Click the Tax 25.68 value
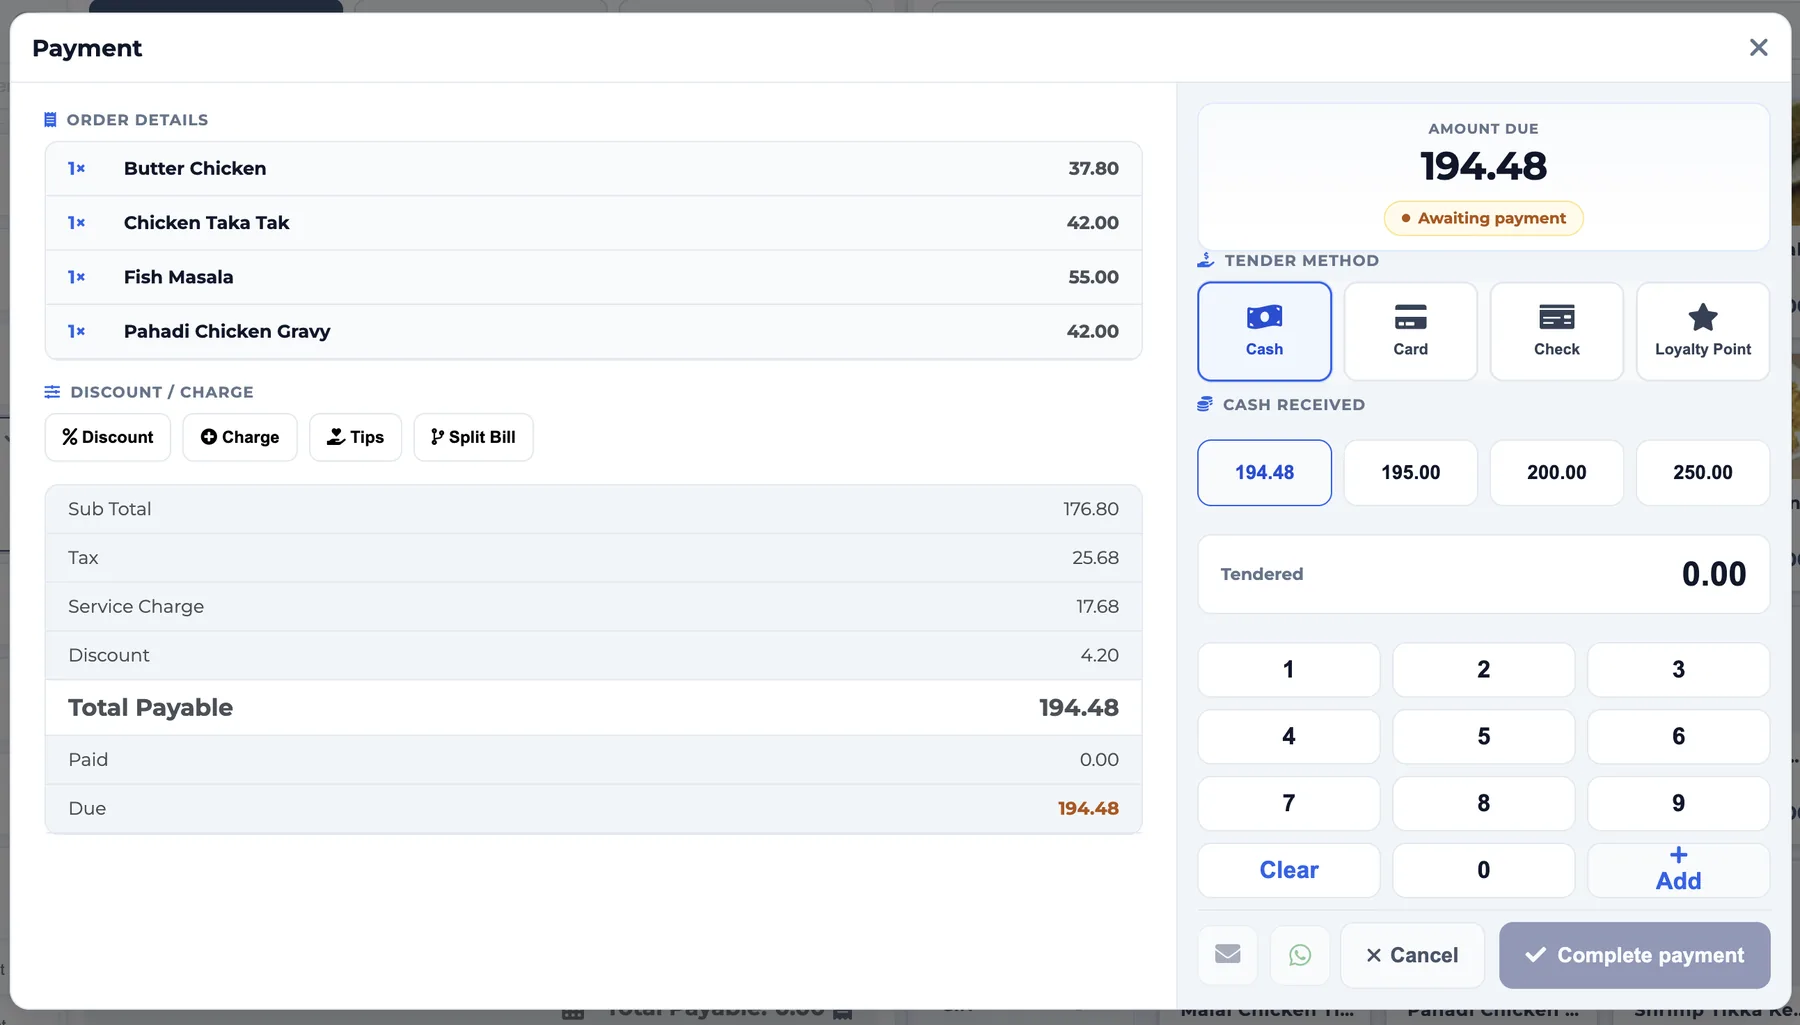Viewport: 1800px width, 1025px height. 1095,557
